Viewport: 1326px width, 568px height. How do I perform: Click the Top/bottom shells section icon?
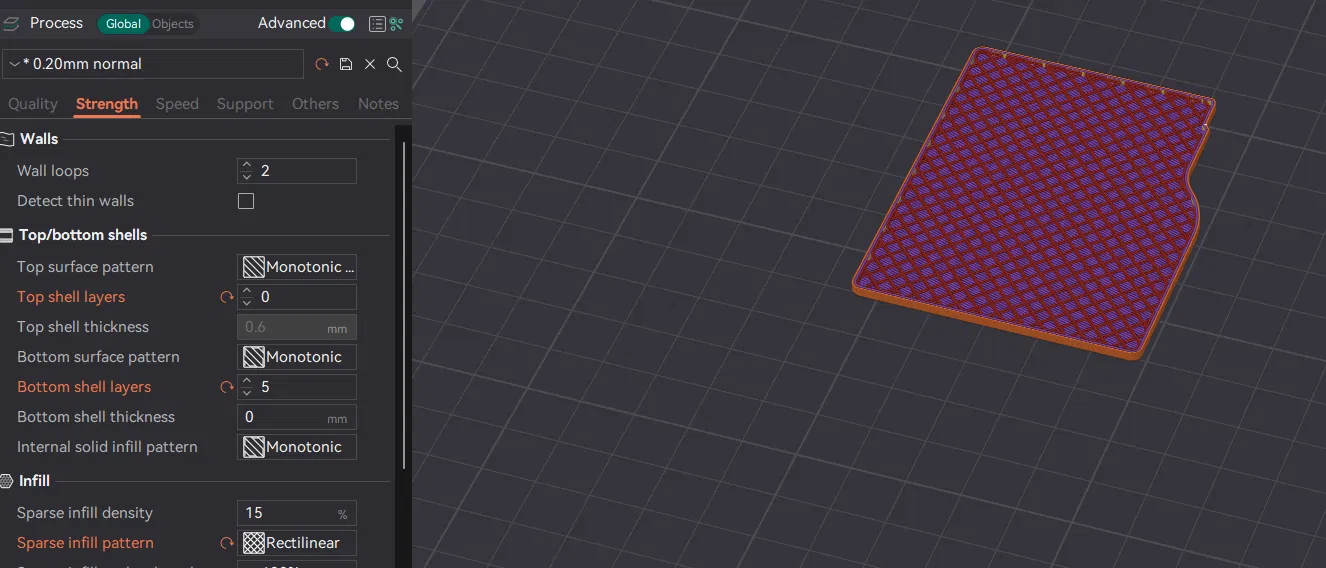(7, 235)
